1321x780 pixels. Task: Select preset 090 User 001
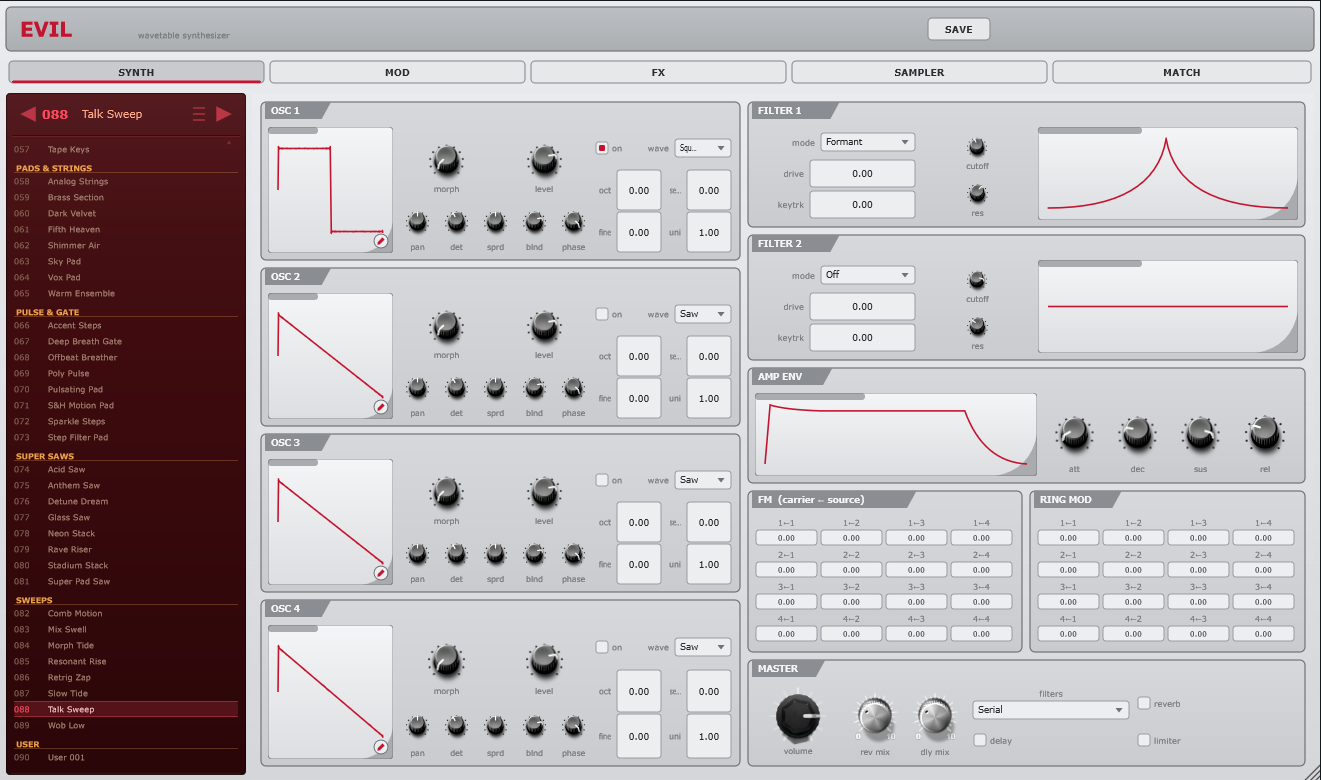[126, 758]
